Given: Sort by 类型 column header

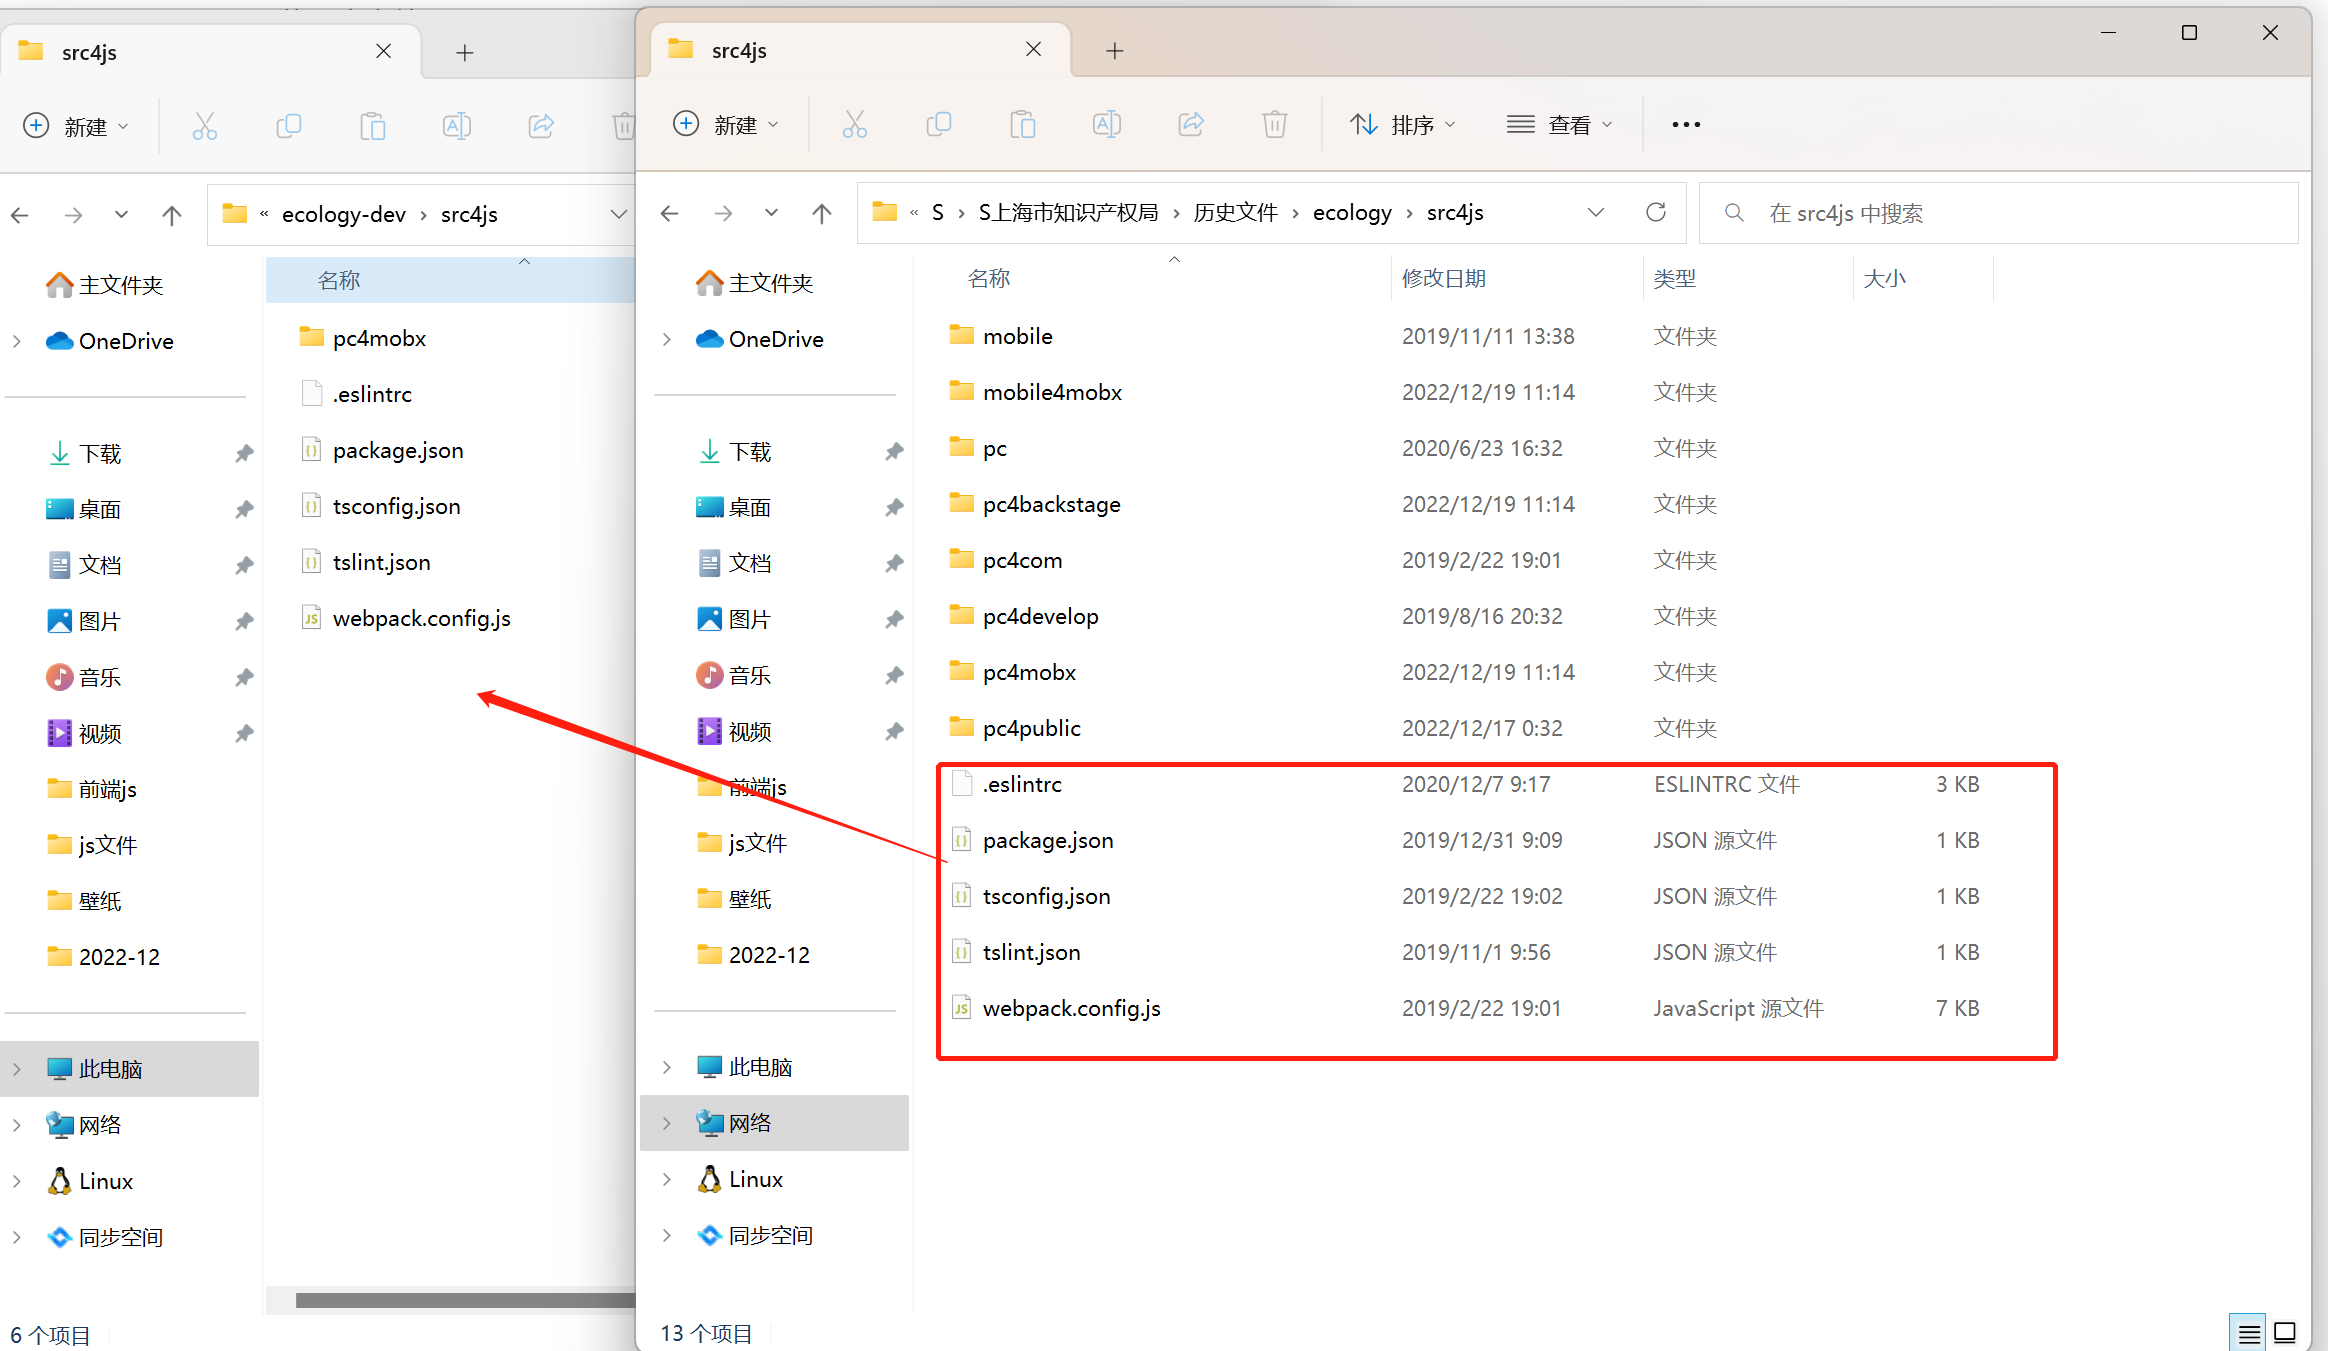Looking at the screenshot, I should point(1748,278).
